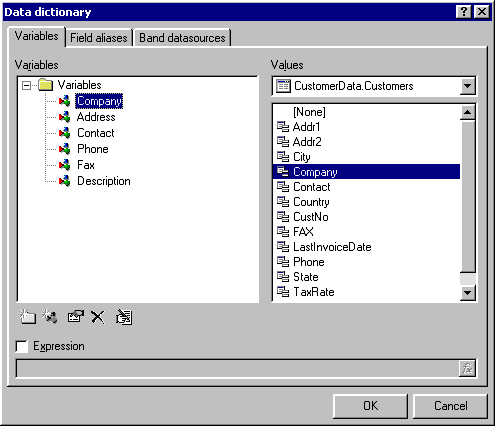Click the new variable icon
This screenshot has height=427, width=496.
(x=49, y=317)
